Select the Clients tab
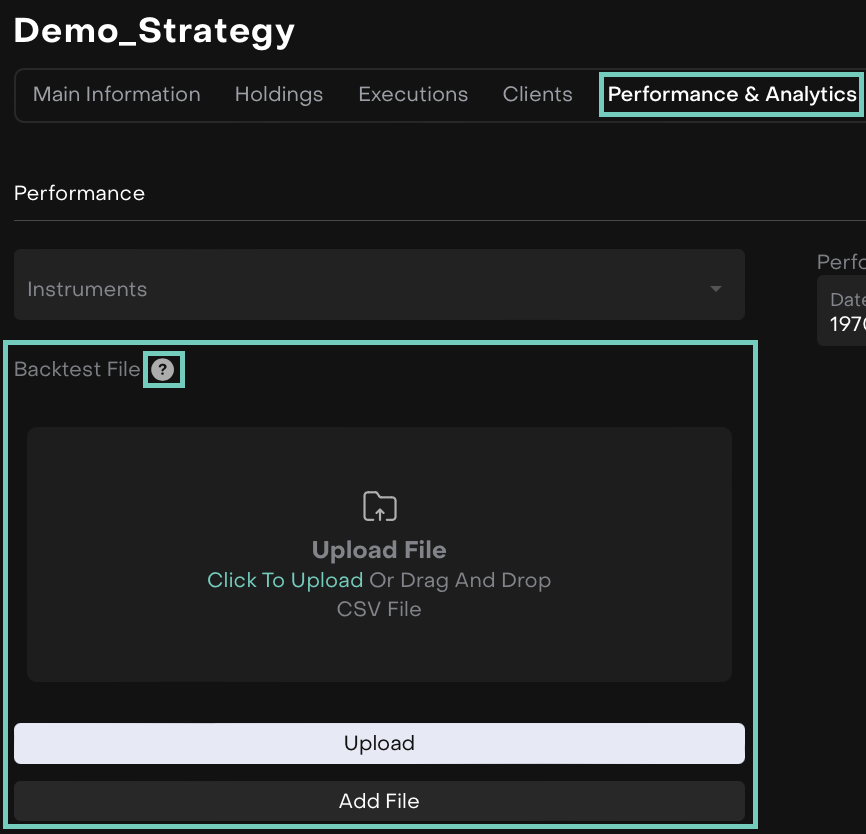 pyautogui.click(x=537, y=95)
